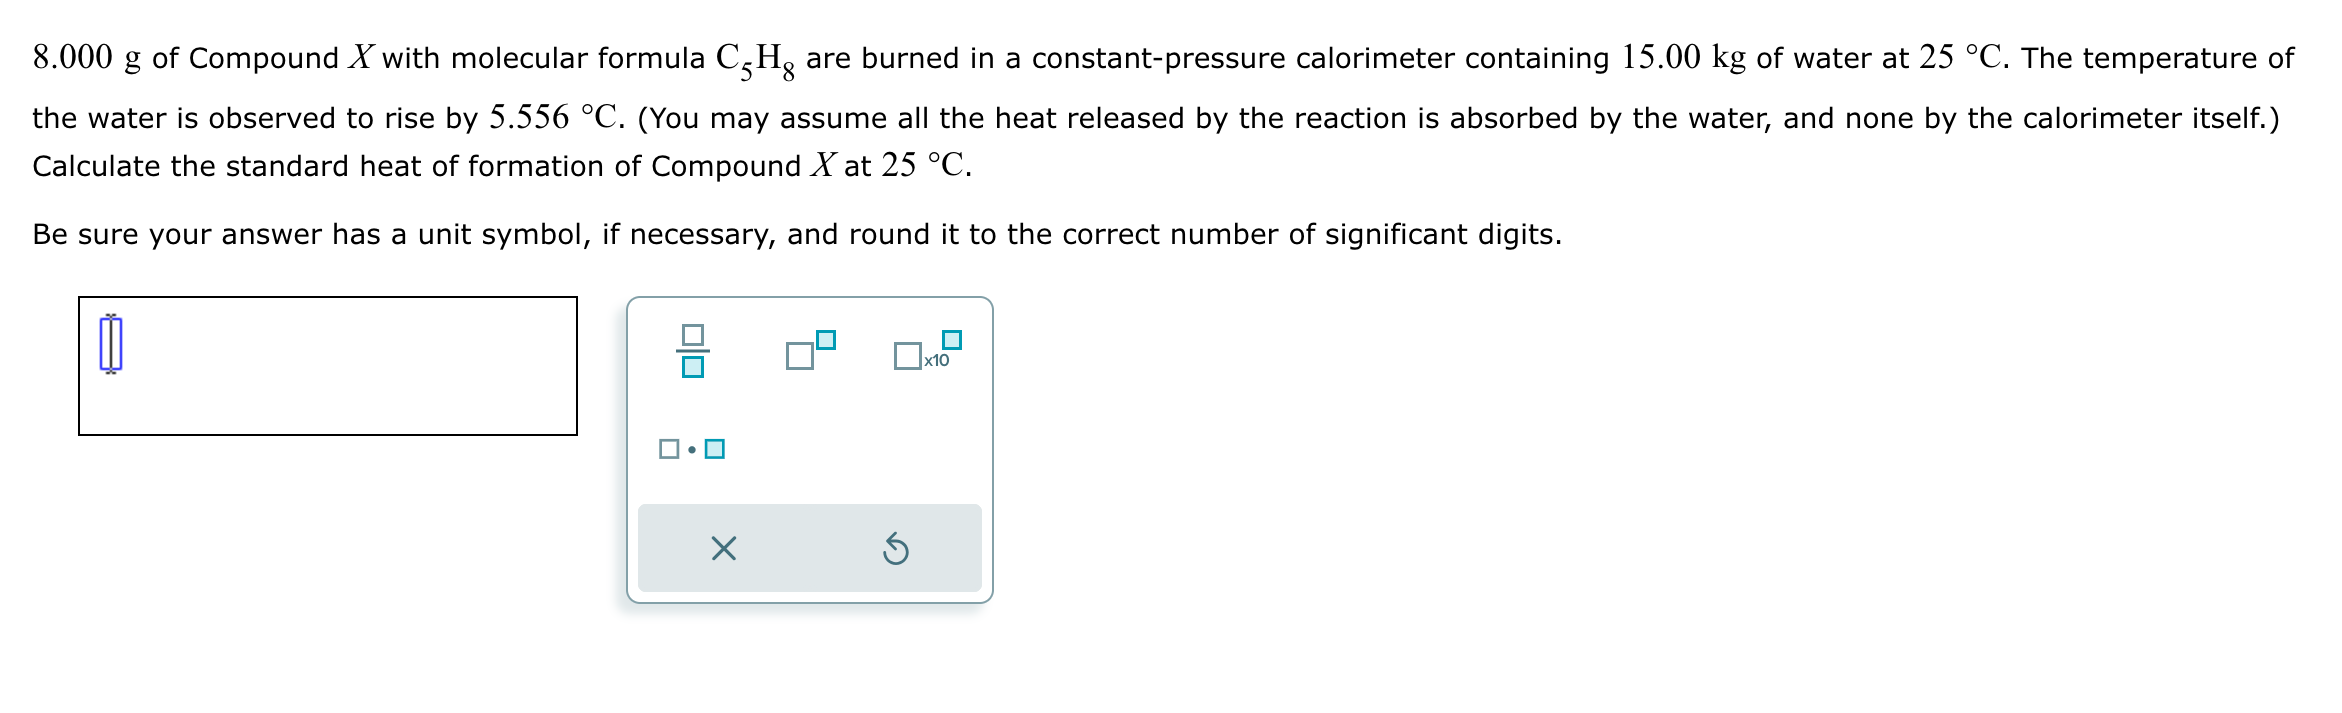This screenshot has width=2342, height=713.
Task: Click the exponent box above the x10 symbol
Action: tap(952, 338)
